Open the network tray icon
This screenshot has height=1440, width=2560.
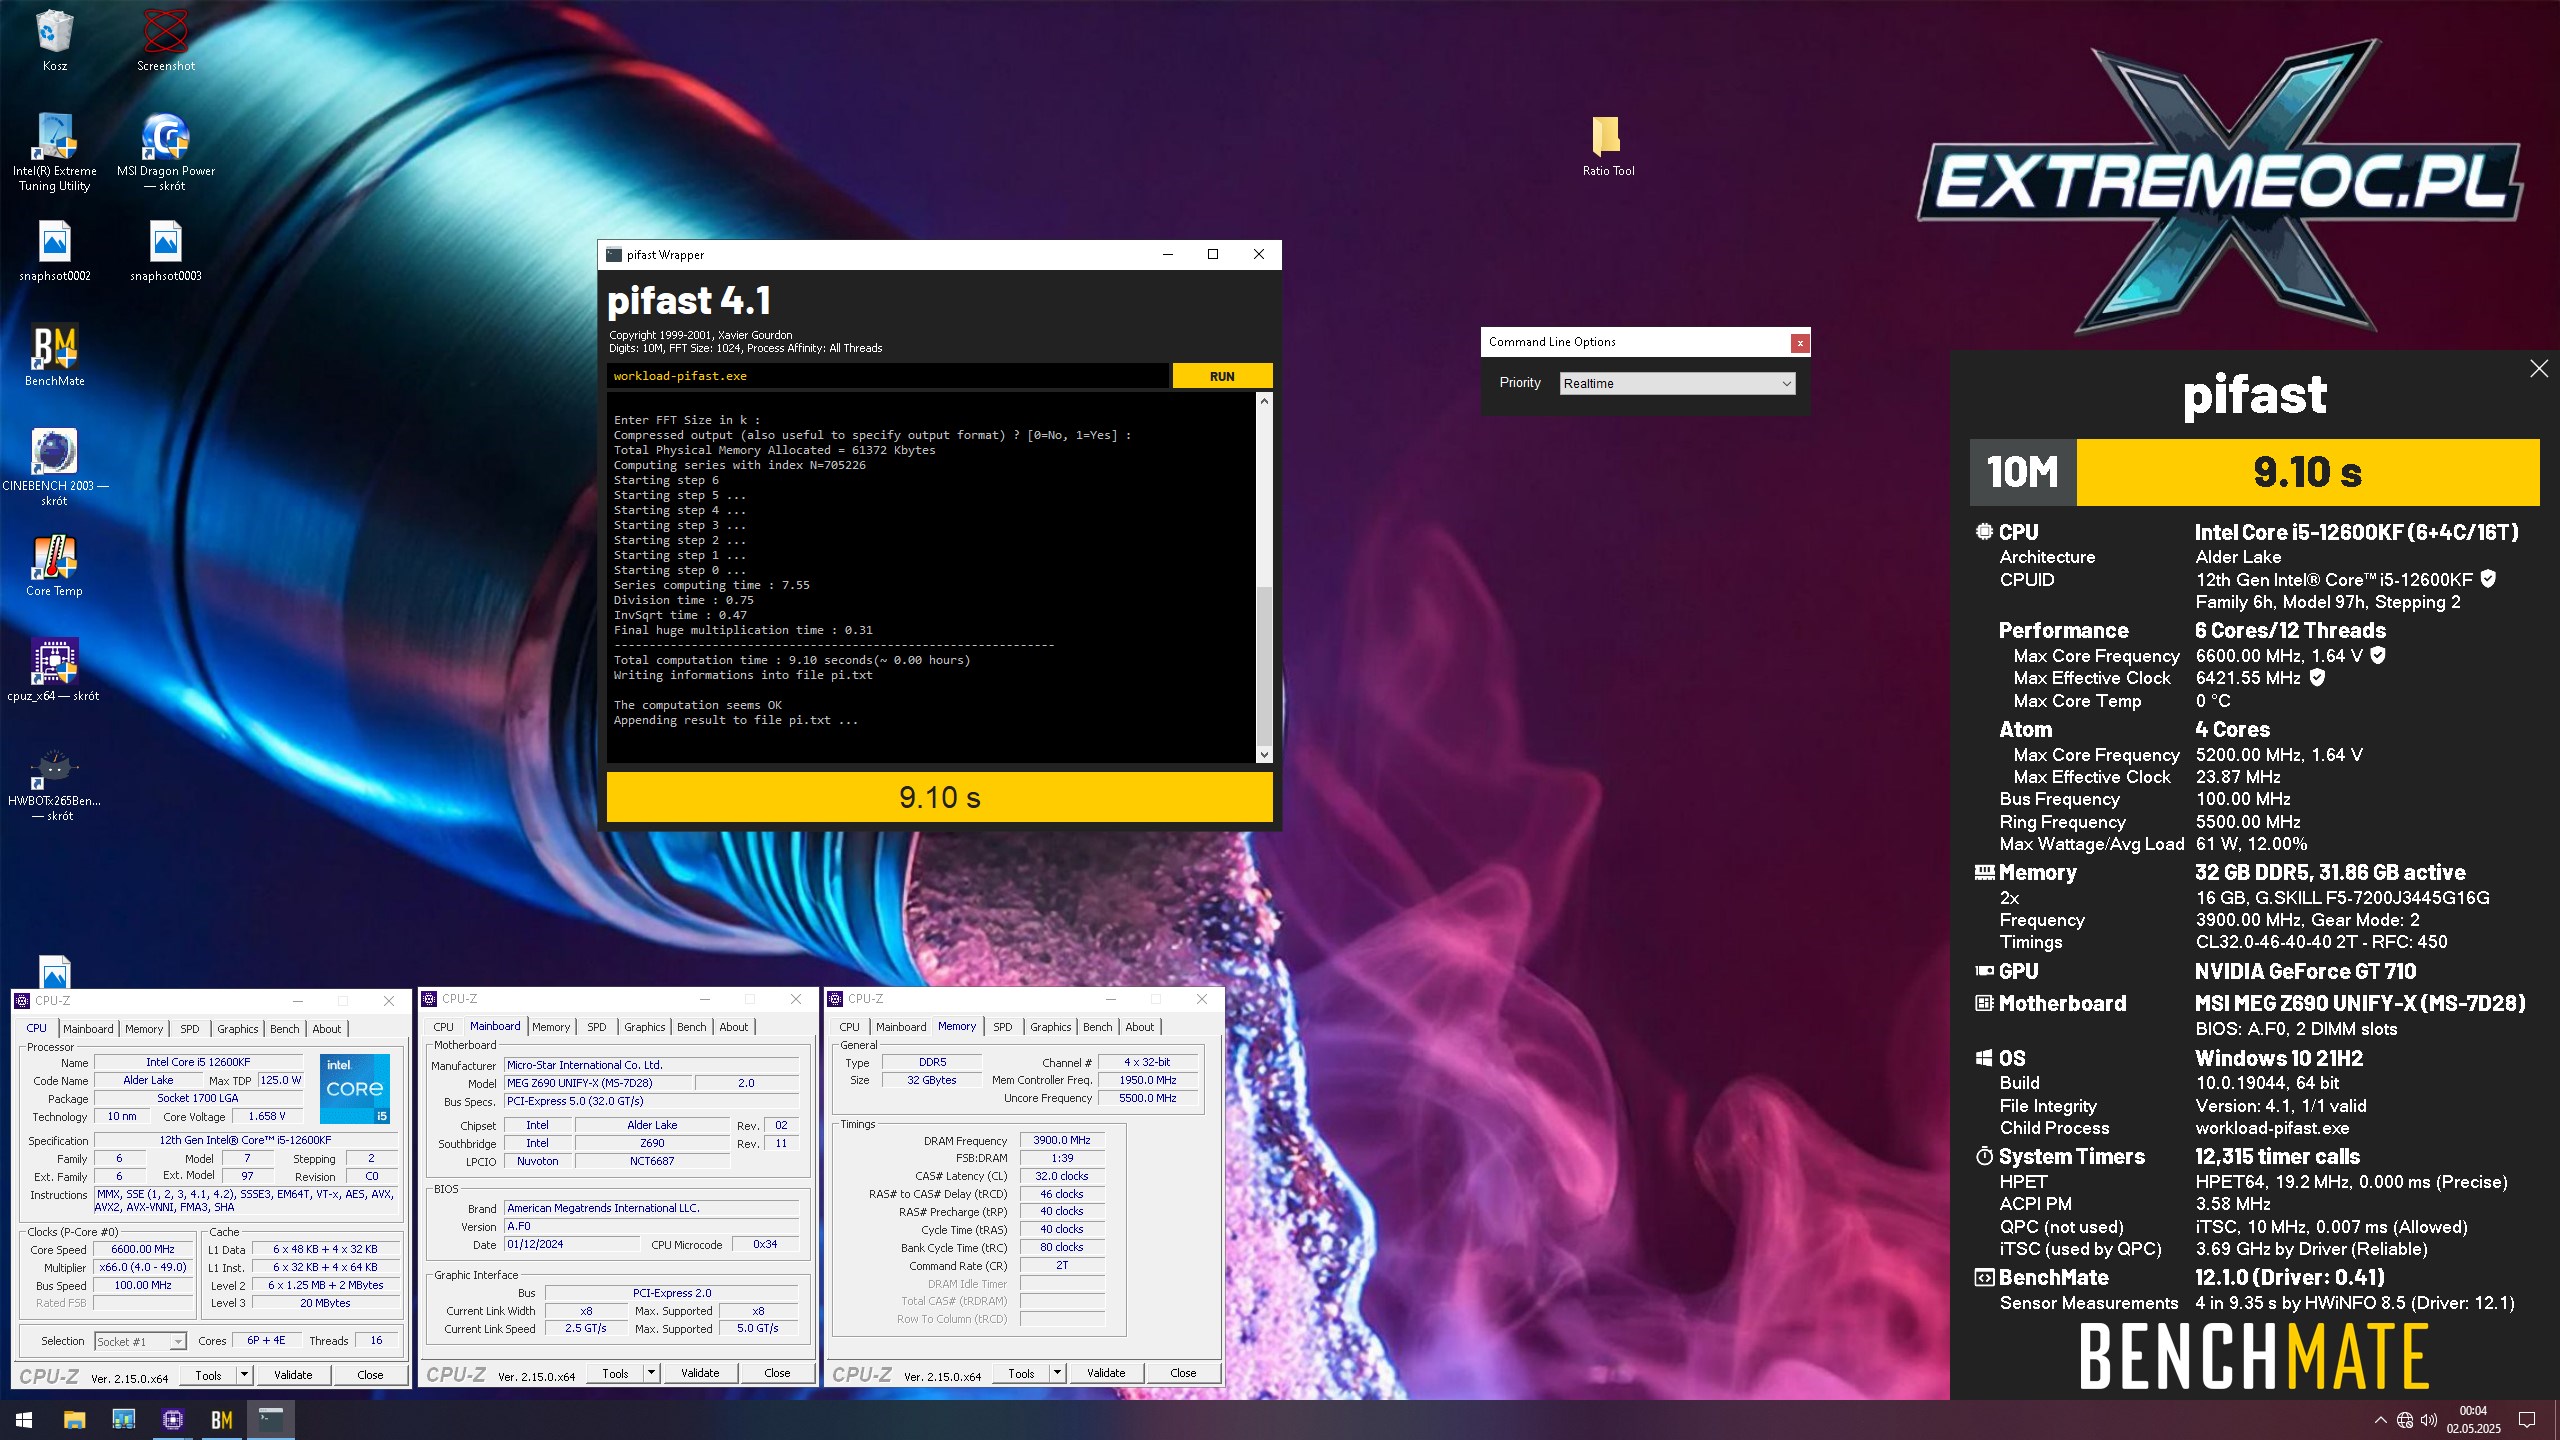point(2404,1420)
